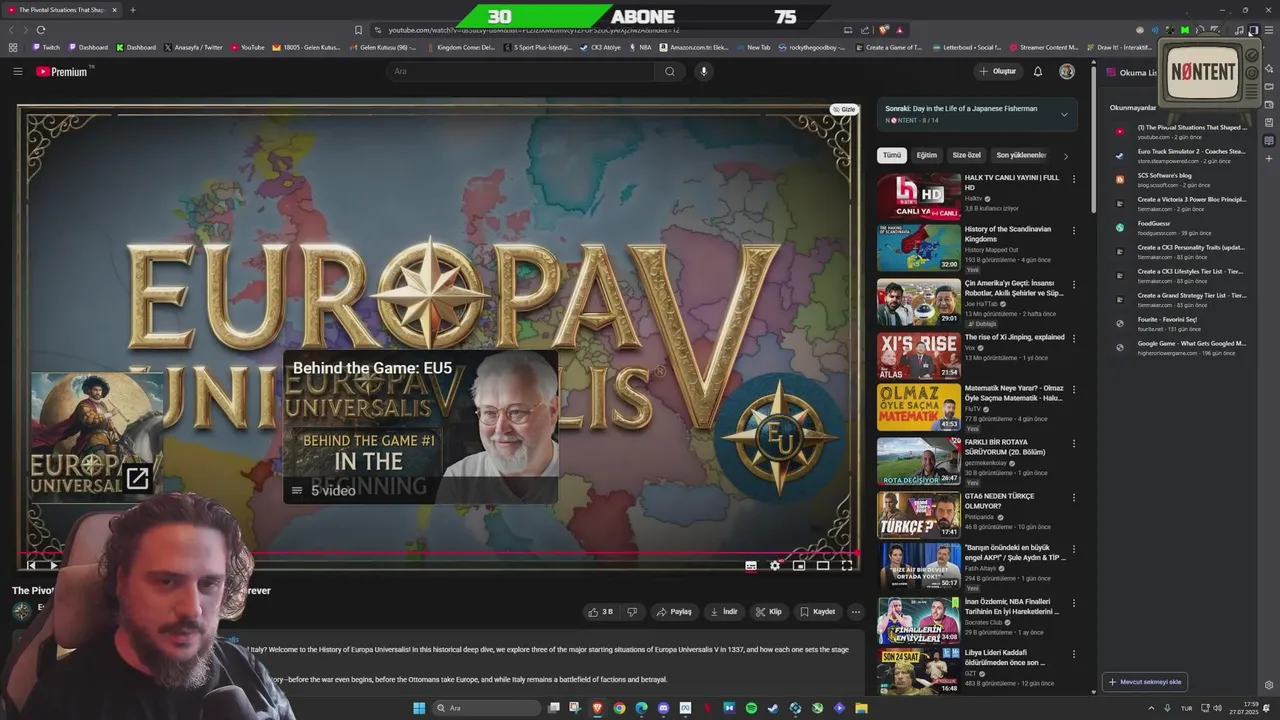Select the Tümü filter chip
The width and height of the screenshot is (1280, 720).
(x=892, y=155)
